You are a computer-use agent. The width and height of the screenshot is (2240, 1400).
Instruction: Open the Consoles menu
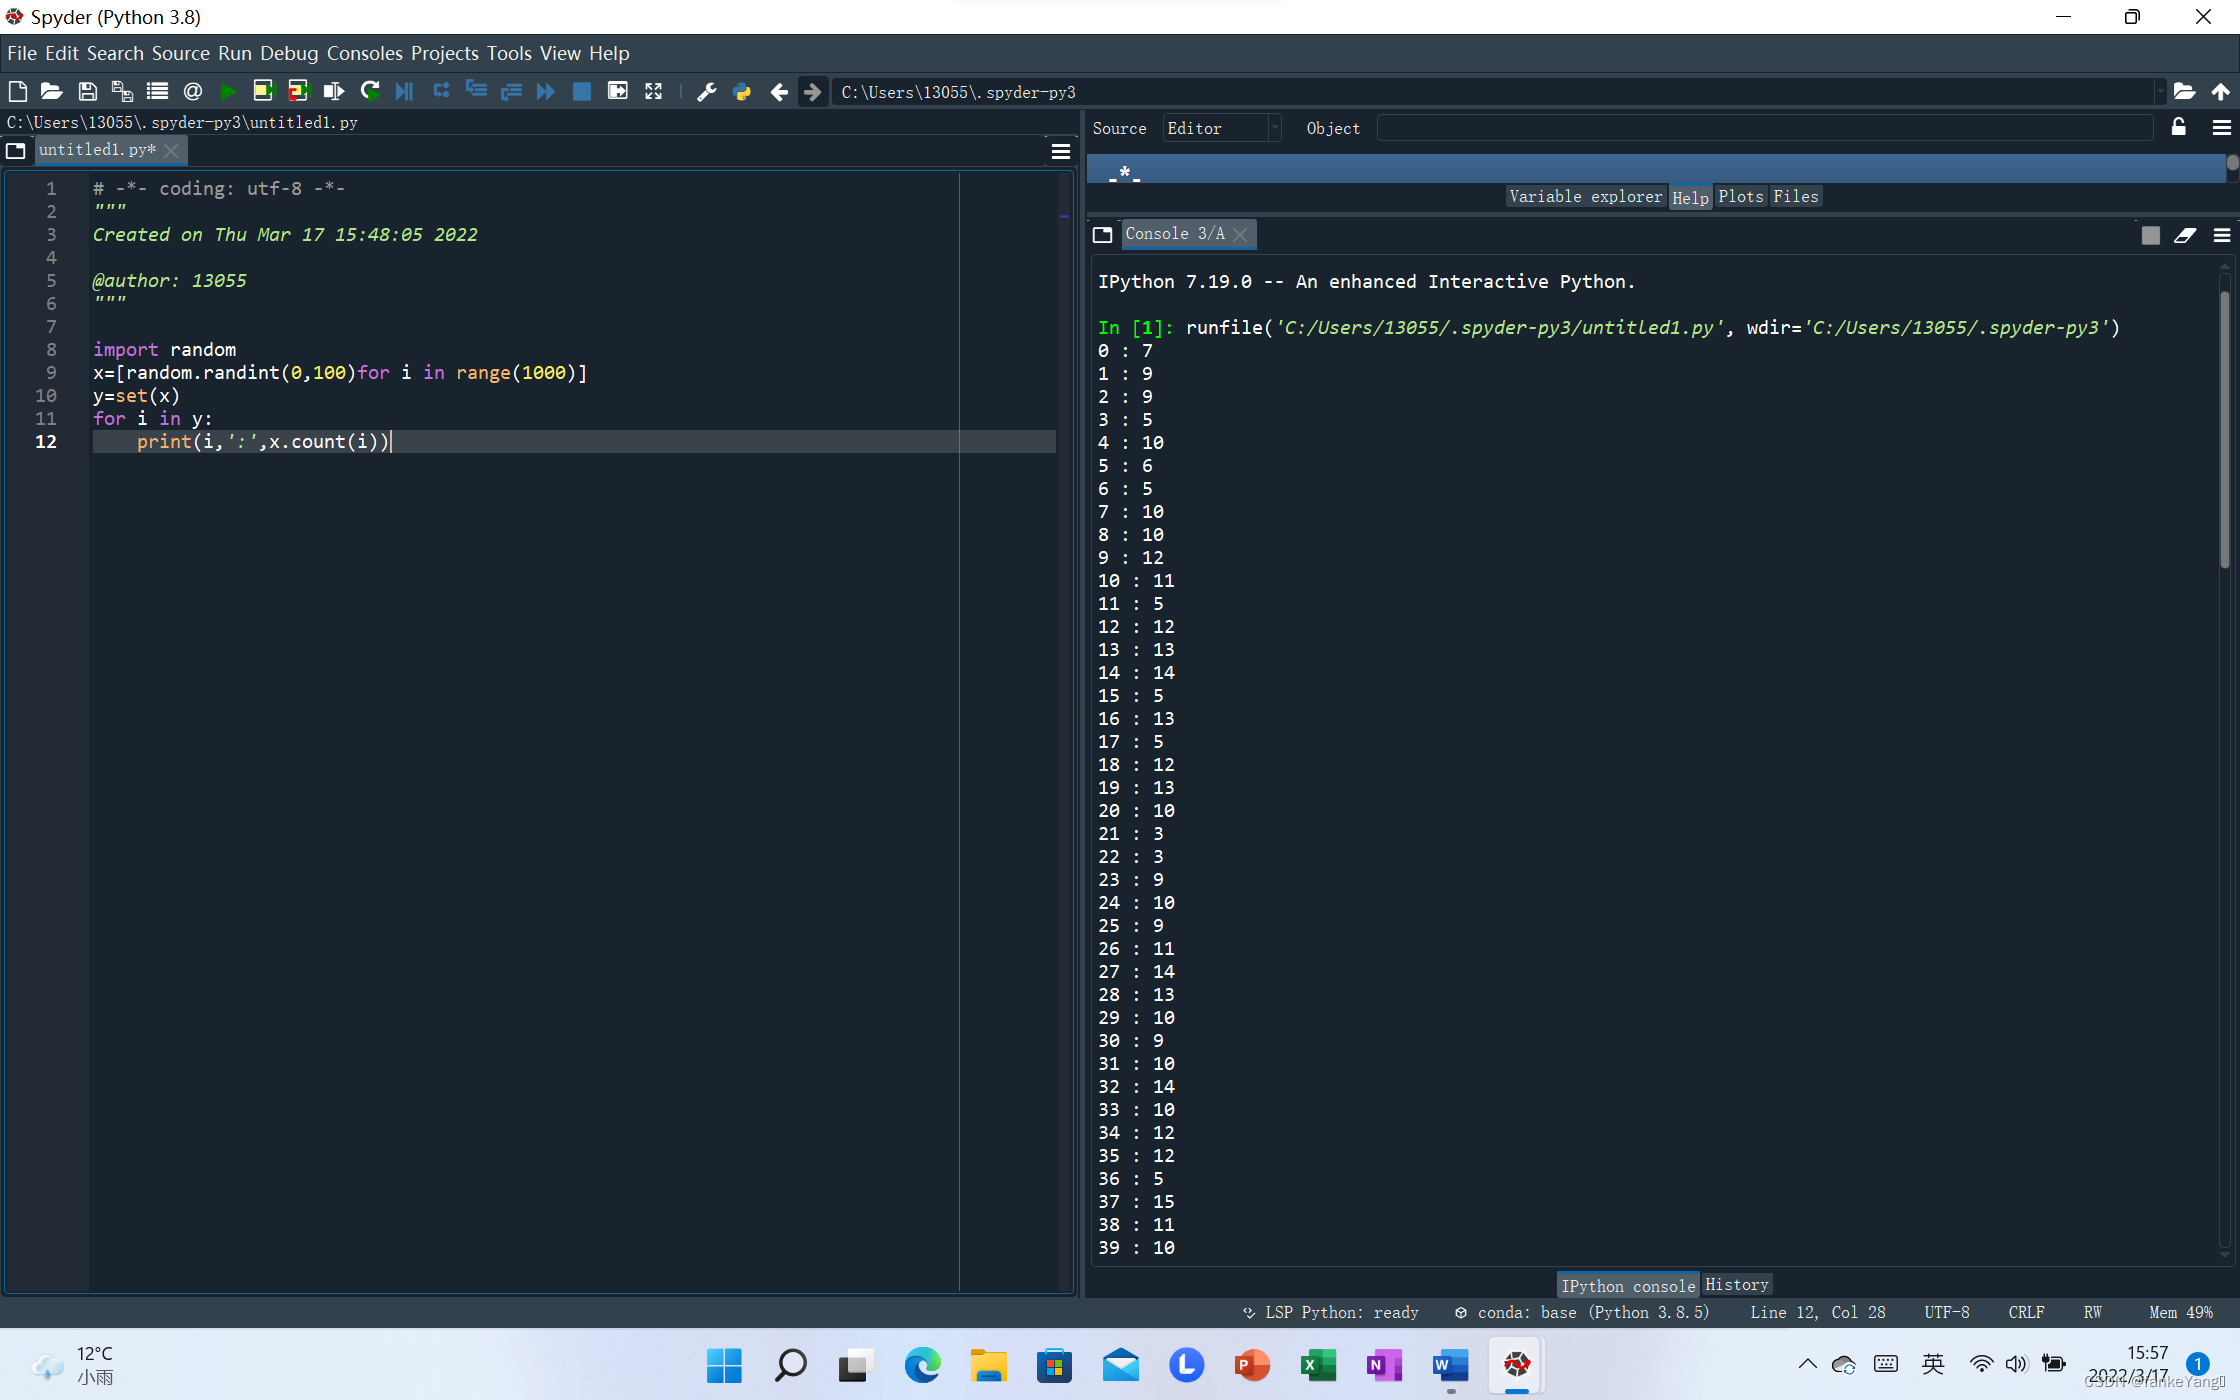(364, 53)
